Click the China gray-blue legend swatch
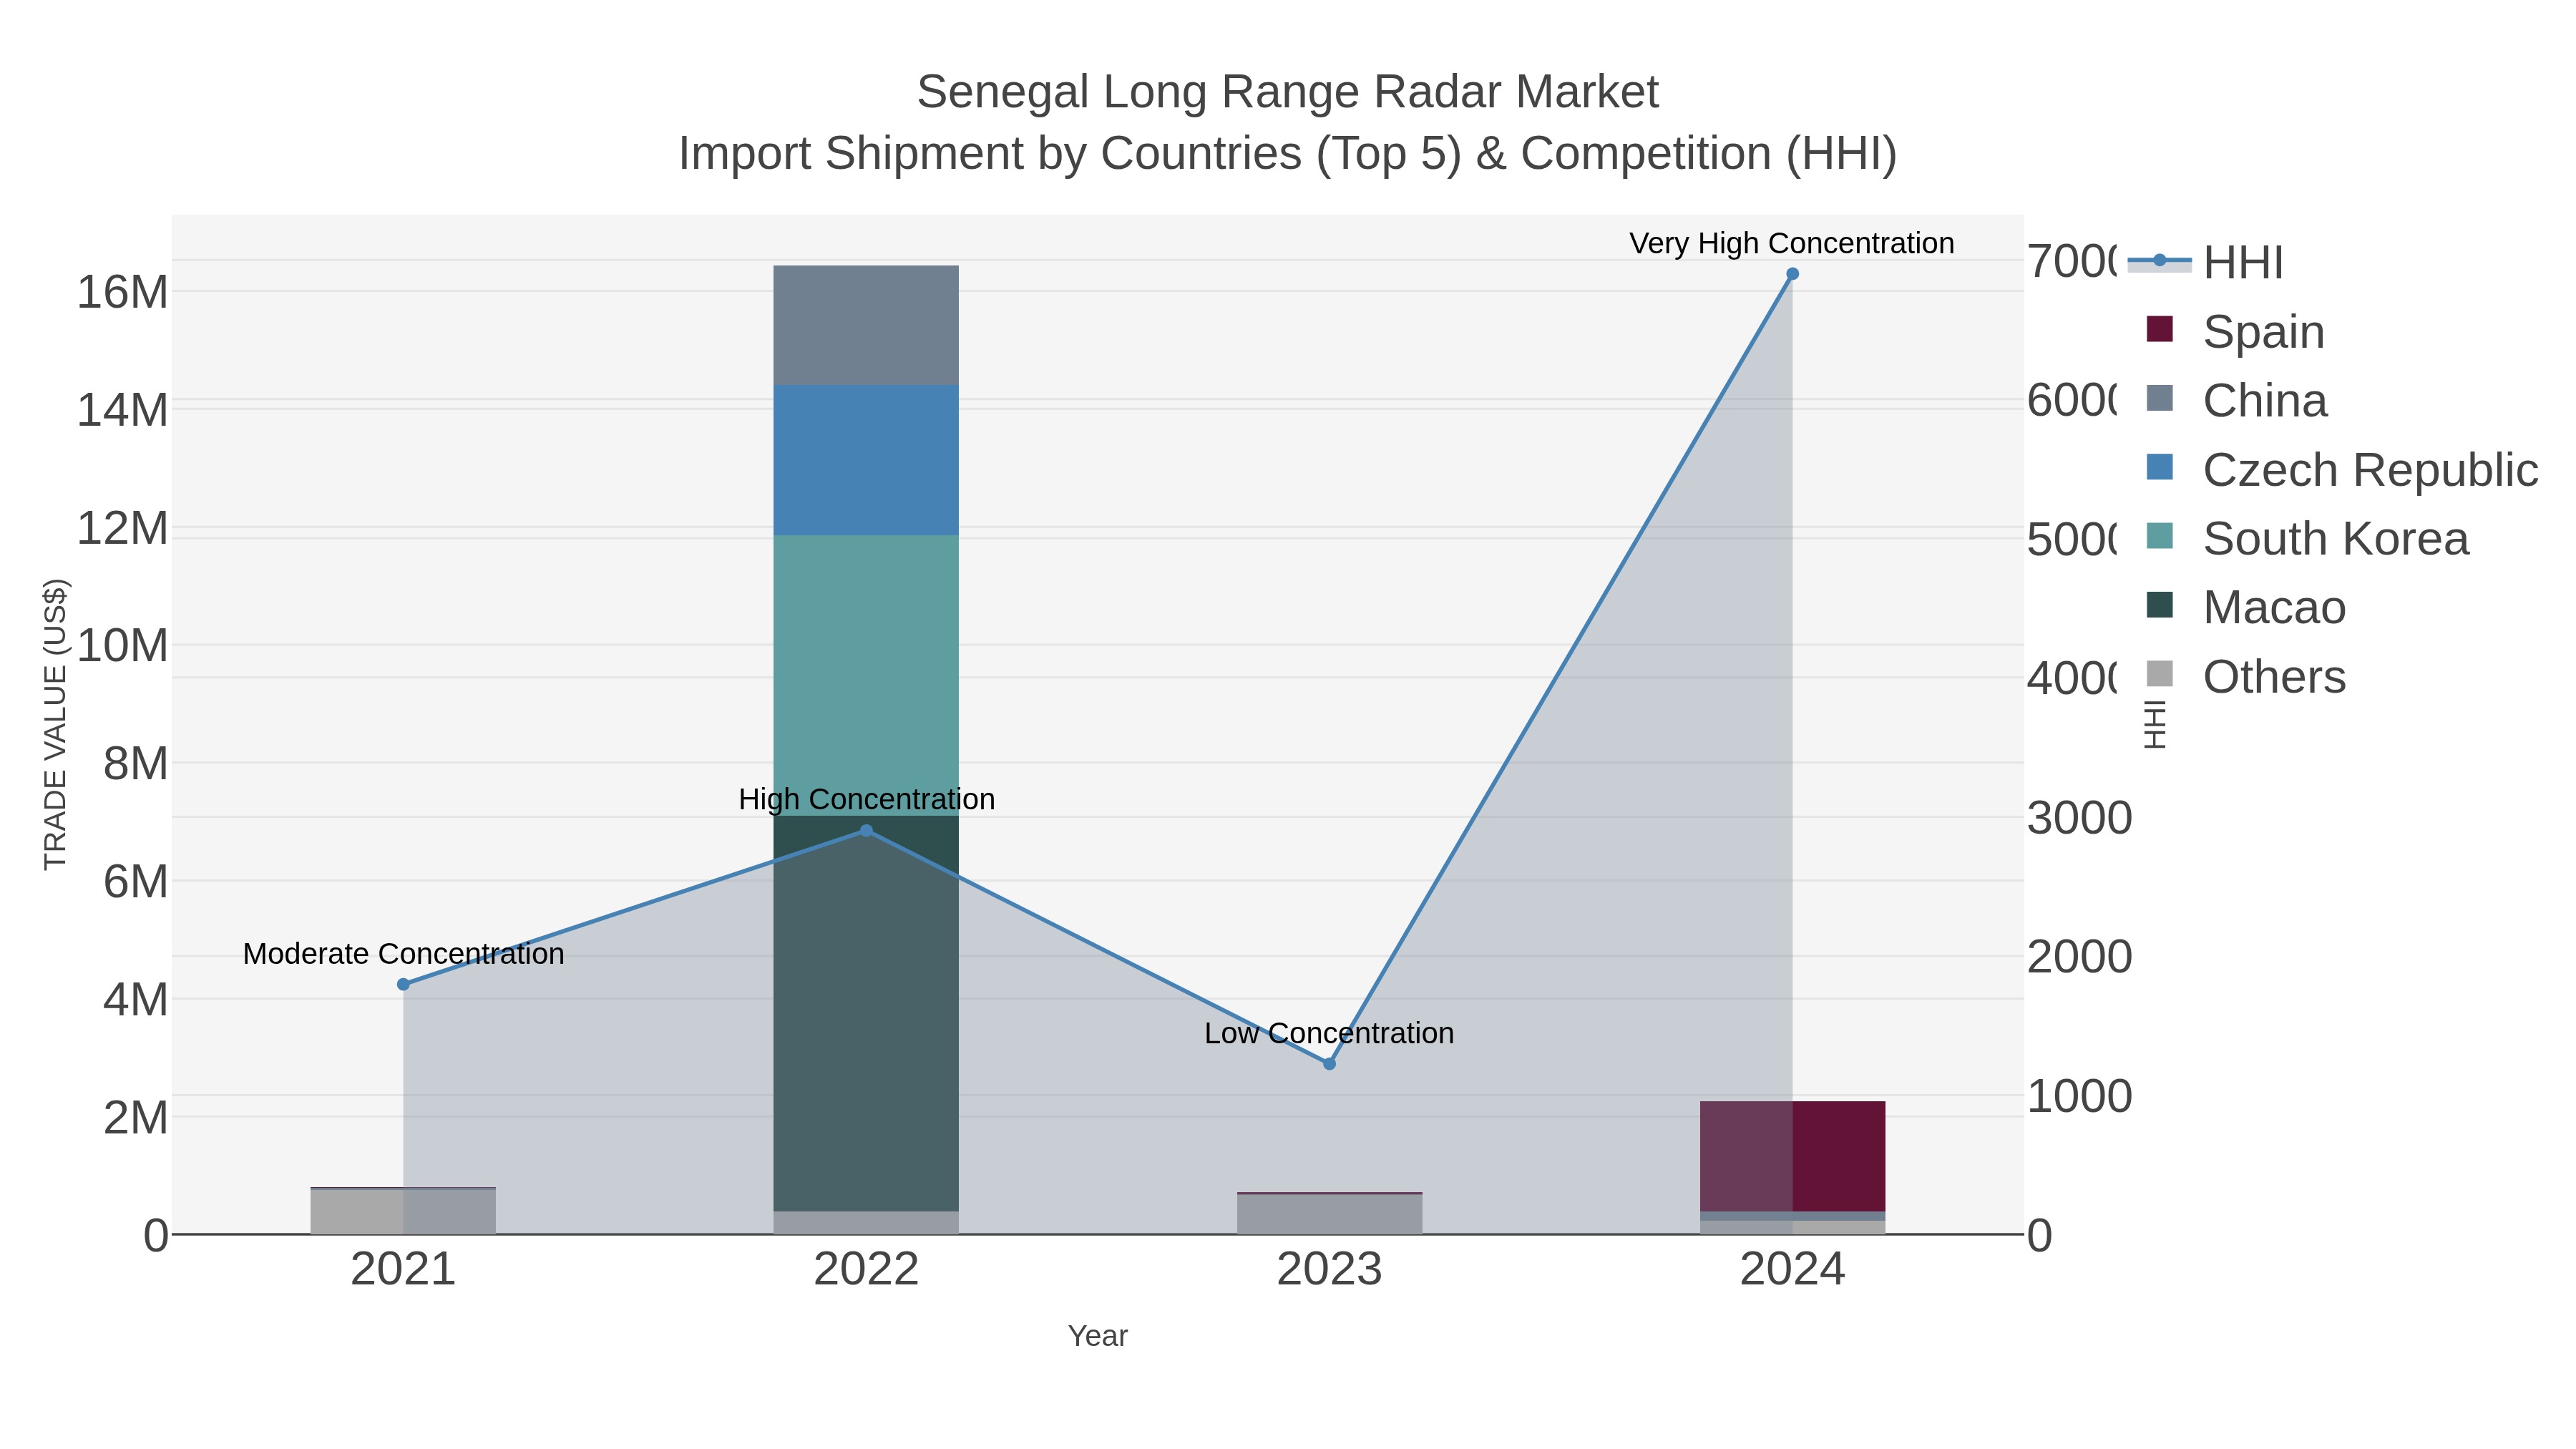This screenshot has height=1449, width=2576. point(2160,398)
